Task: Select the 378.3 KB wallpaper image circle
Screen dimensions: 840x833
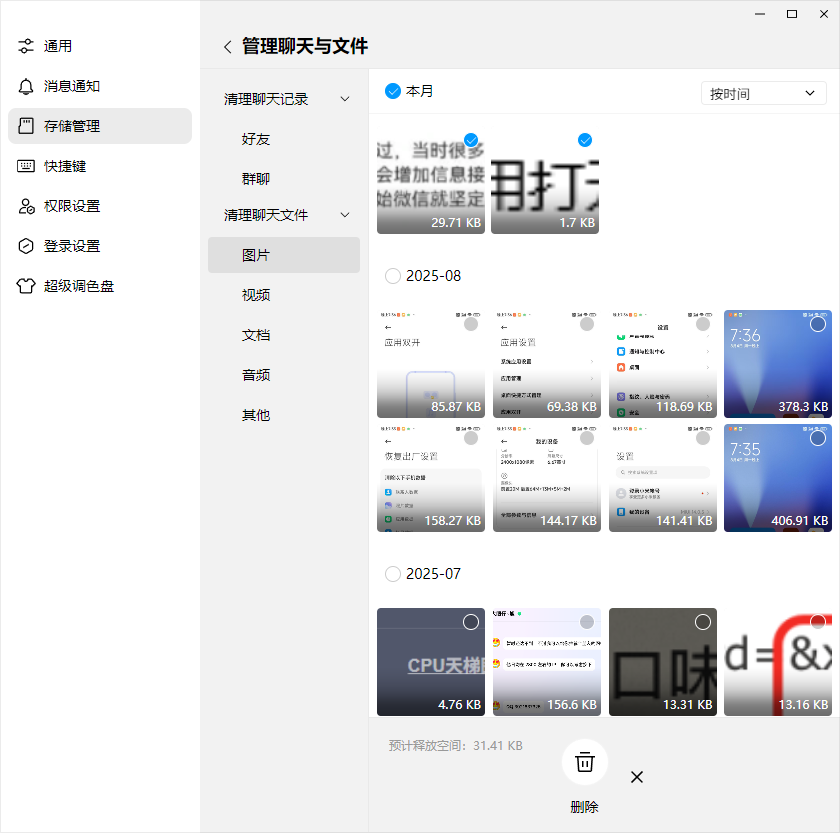Action: [818, 324]
